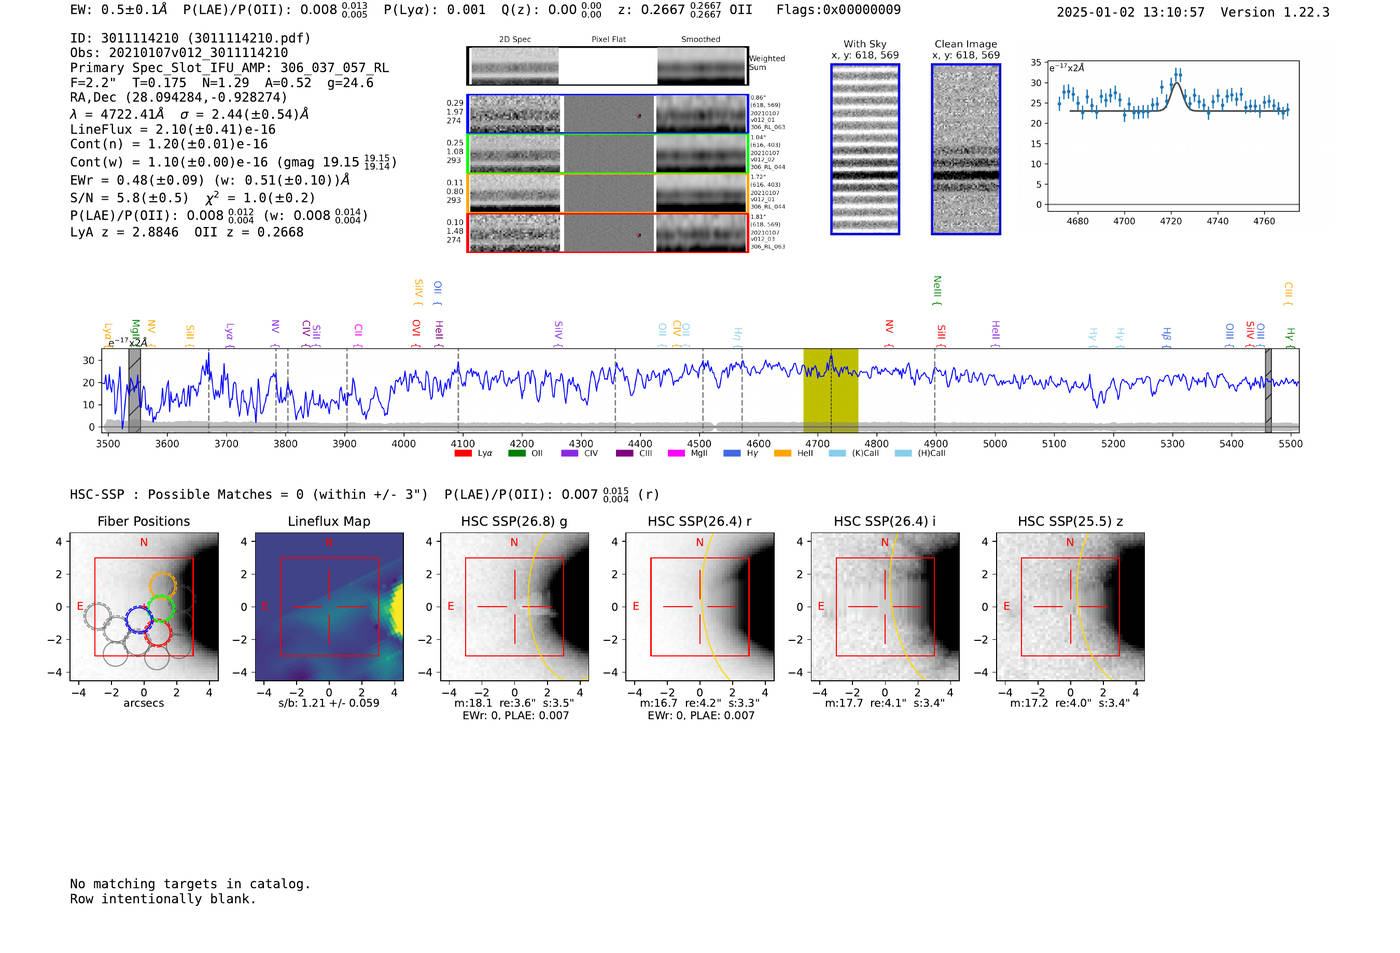This screenshot has width=1400, height=953.
Task: Open the HSC SSP(26.4) r image
Action: coord(700,607)
